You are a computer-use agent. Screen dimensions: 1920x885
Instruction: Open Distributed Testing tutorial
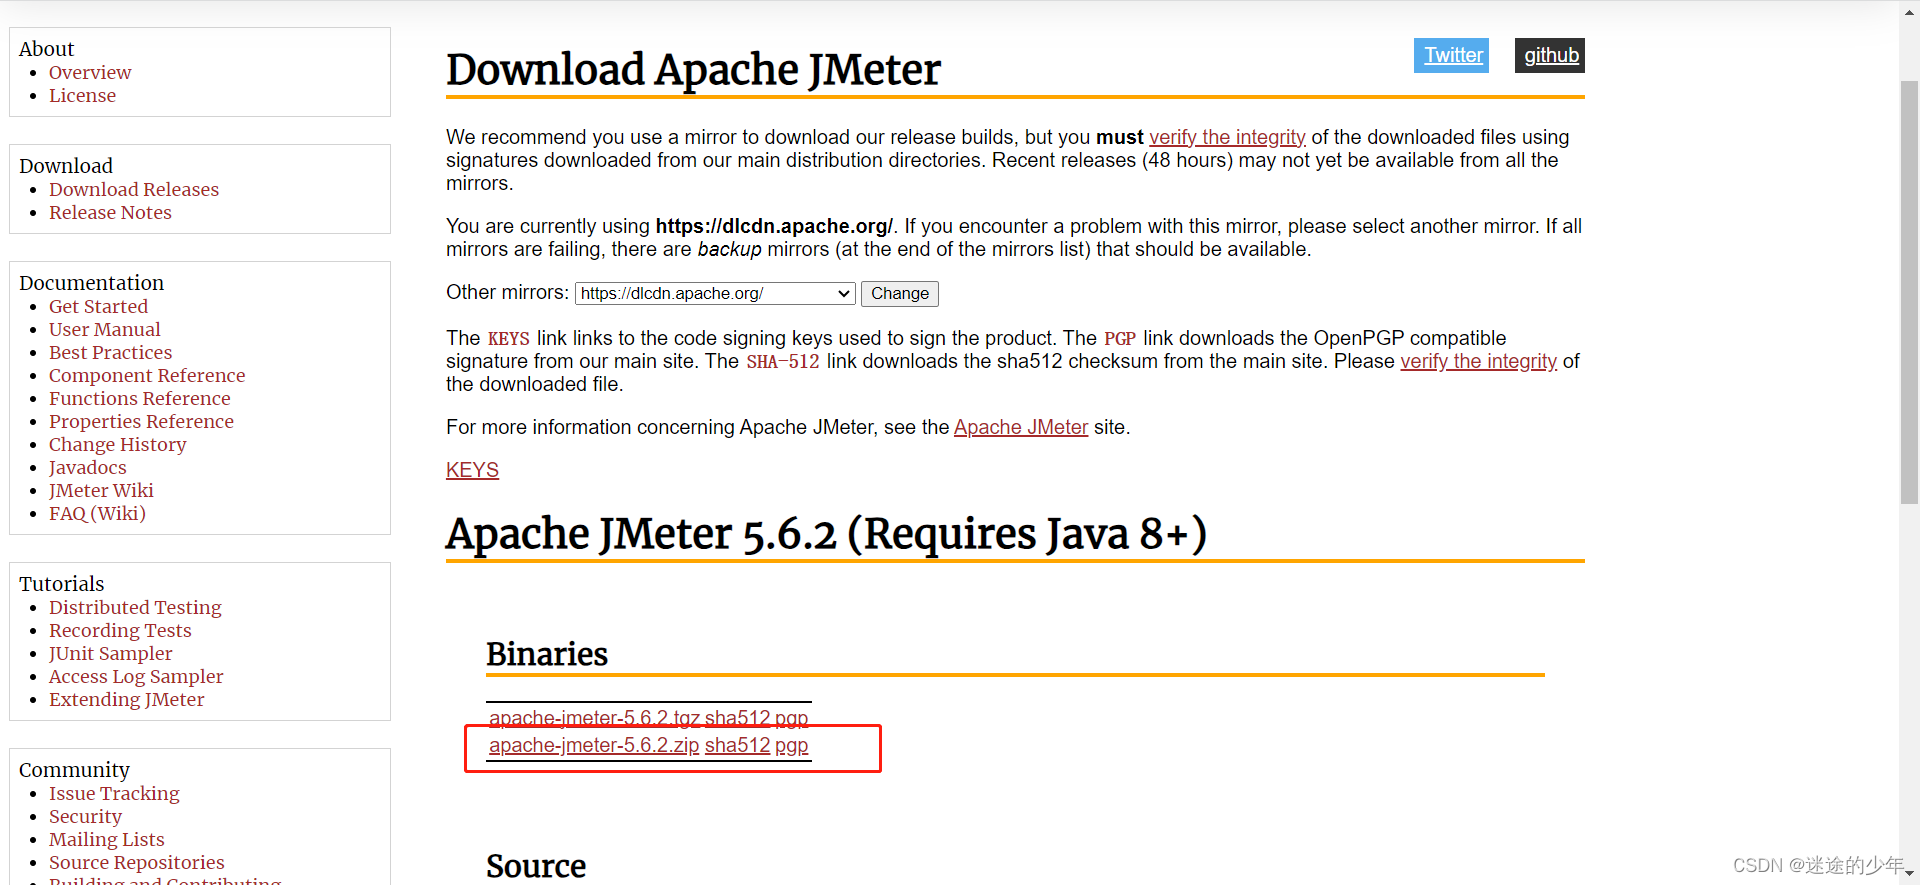click(x=135, y=607)
